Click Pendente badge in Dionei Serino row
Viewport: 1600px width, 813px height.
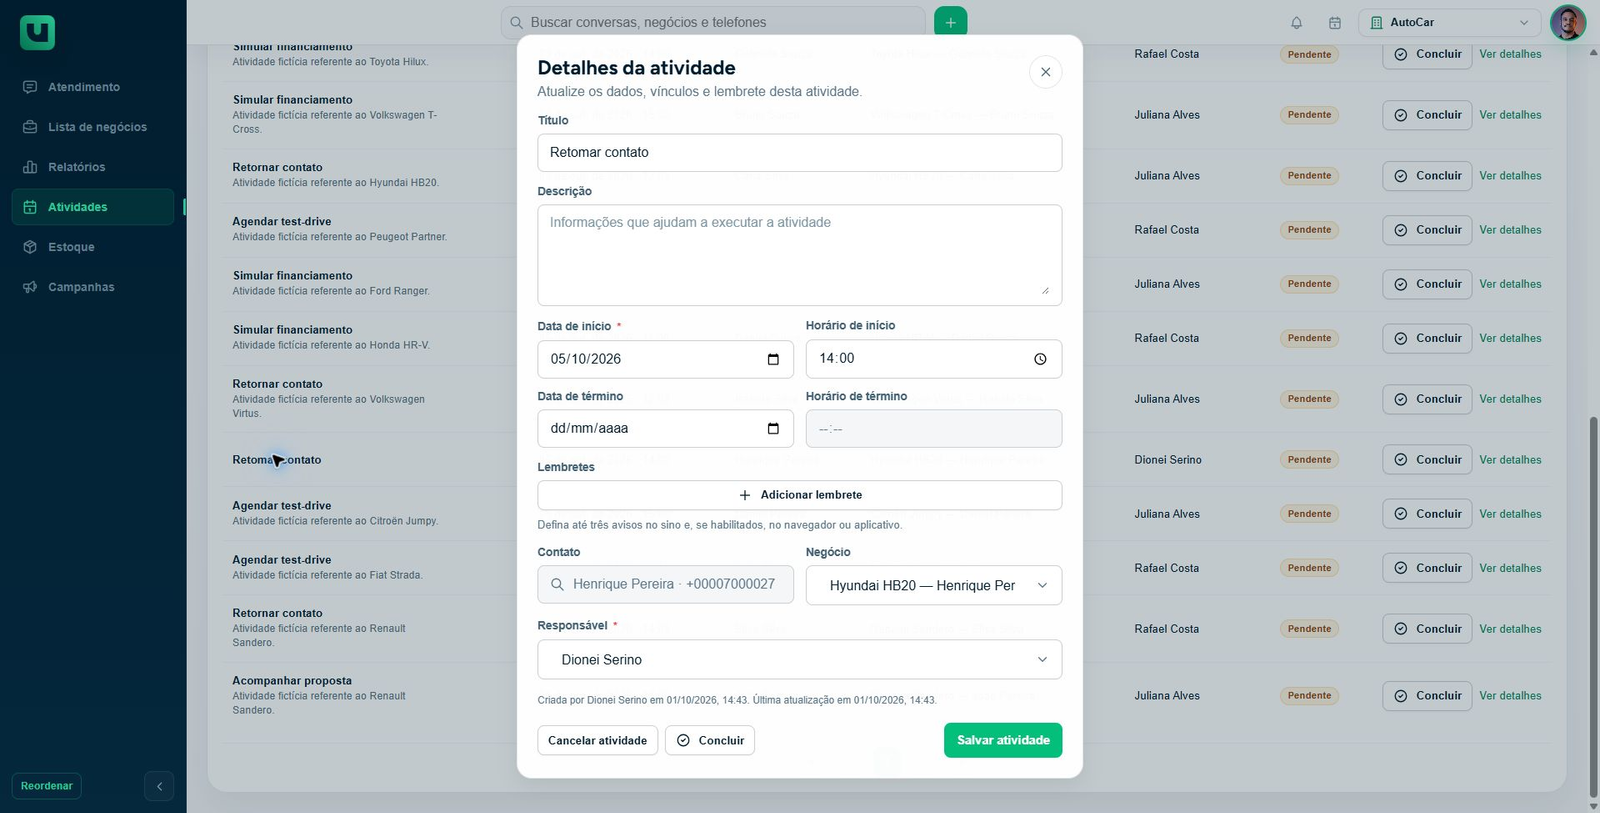1309,460
